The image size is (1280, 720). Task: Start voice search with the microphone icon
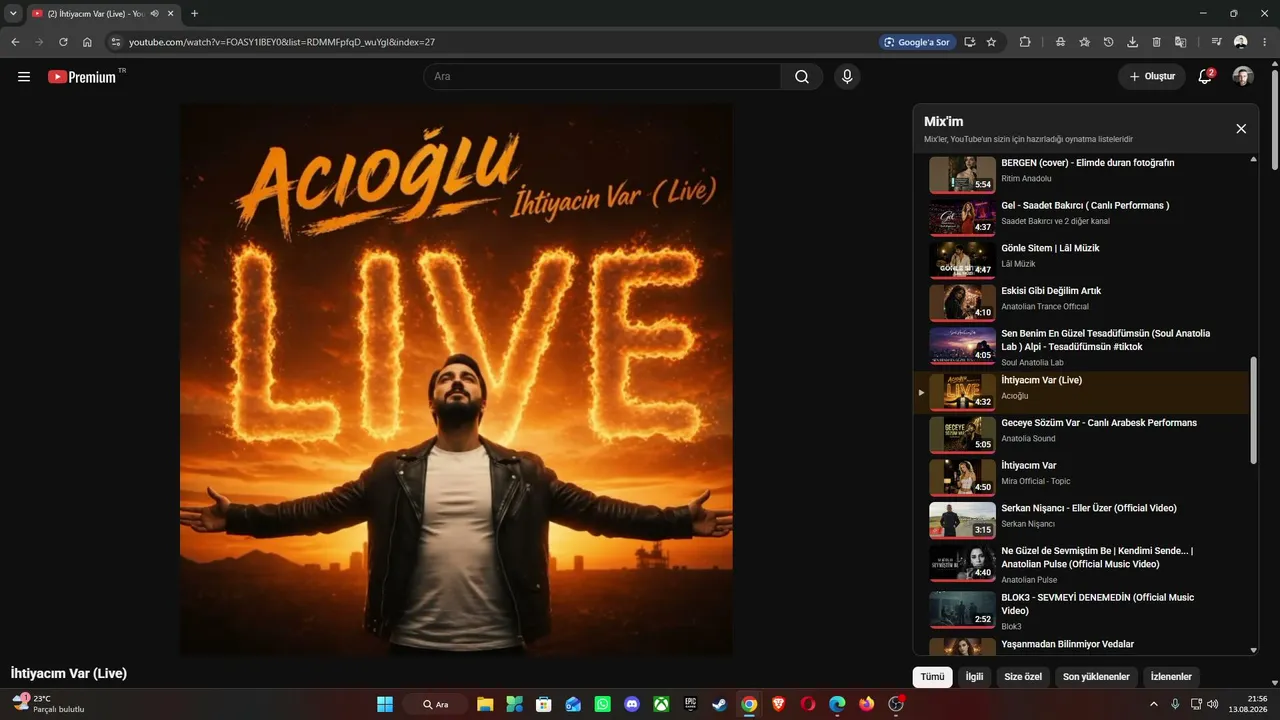click(847, 77)
